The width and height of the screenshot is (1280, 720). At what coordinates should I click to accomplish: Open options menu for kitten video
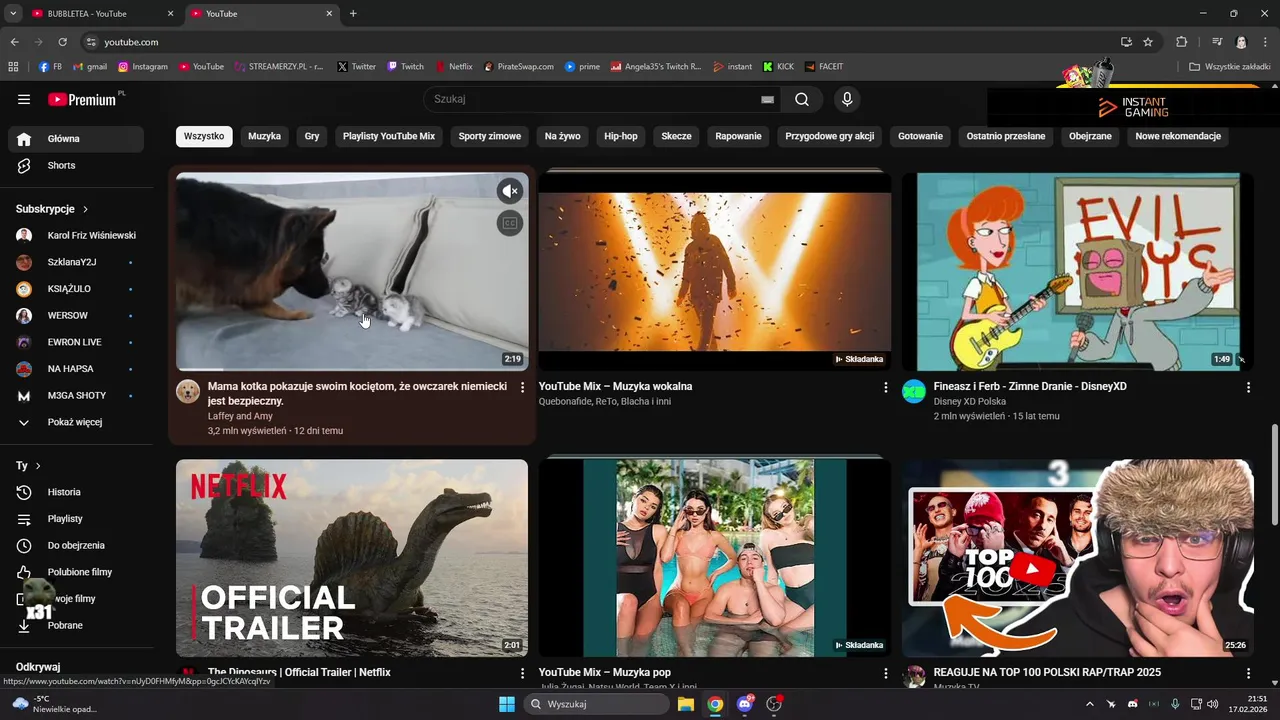tap(522, 387)
